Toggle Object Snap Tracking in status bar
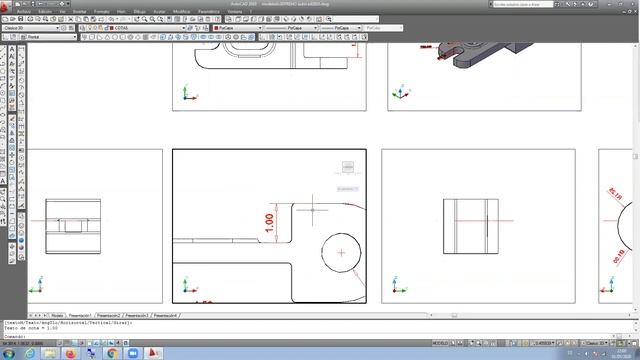 click(x=97, y=343)
